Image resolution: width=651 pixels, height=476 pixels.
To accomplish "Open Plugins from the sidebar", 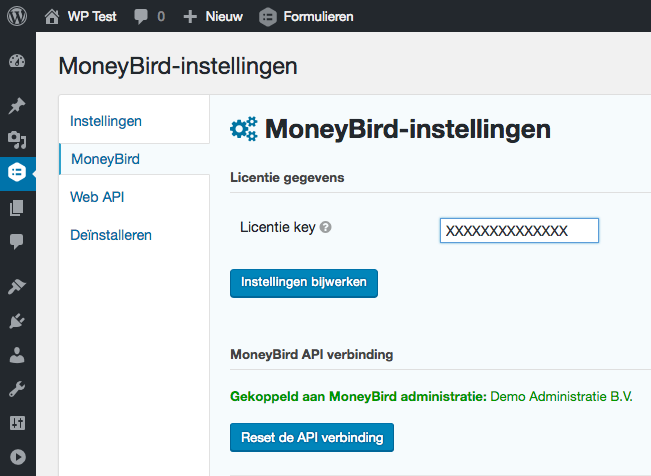I will [17, 320].
